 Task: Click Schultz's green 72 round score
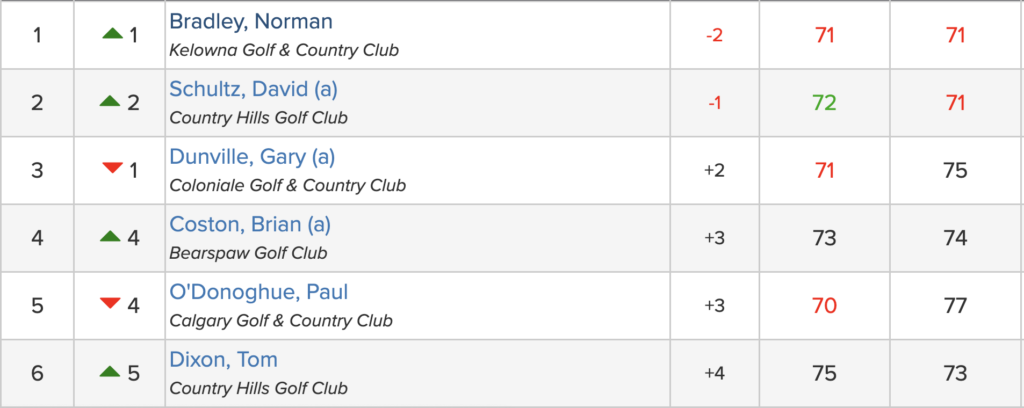pyautogui.click(x=824, y=103)
